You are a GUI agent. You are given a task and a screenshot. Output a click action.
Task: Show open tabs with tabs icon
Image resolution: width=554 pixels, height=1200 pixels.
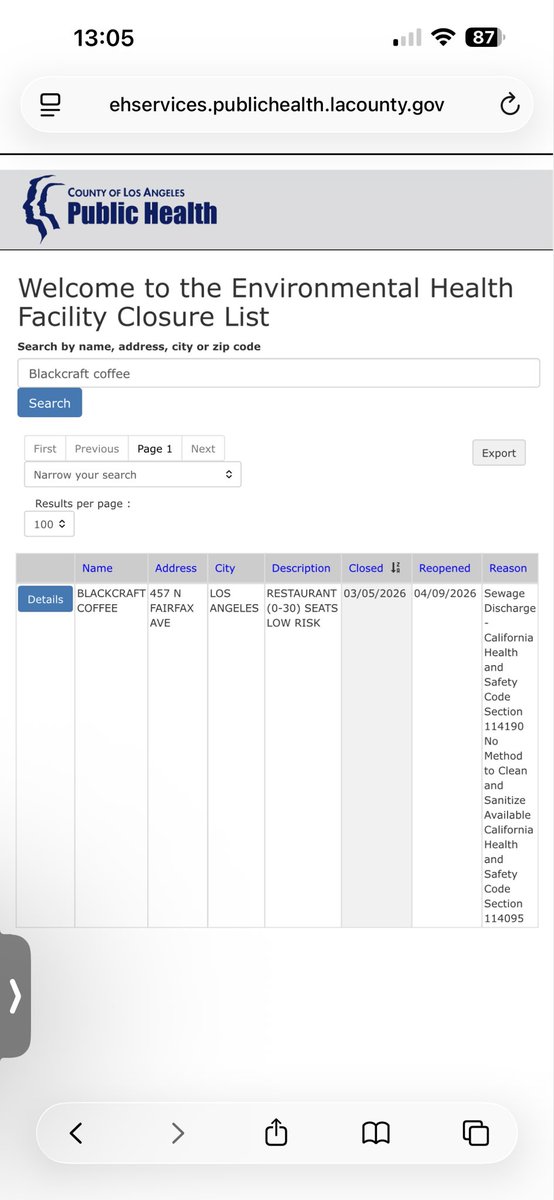476,1133
